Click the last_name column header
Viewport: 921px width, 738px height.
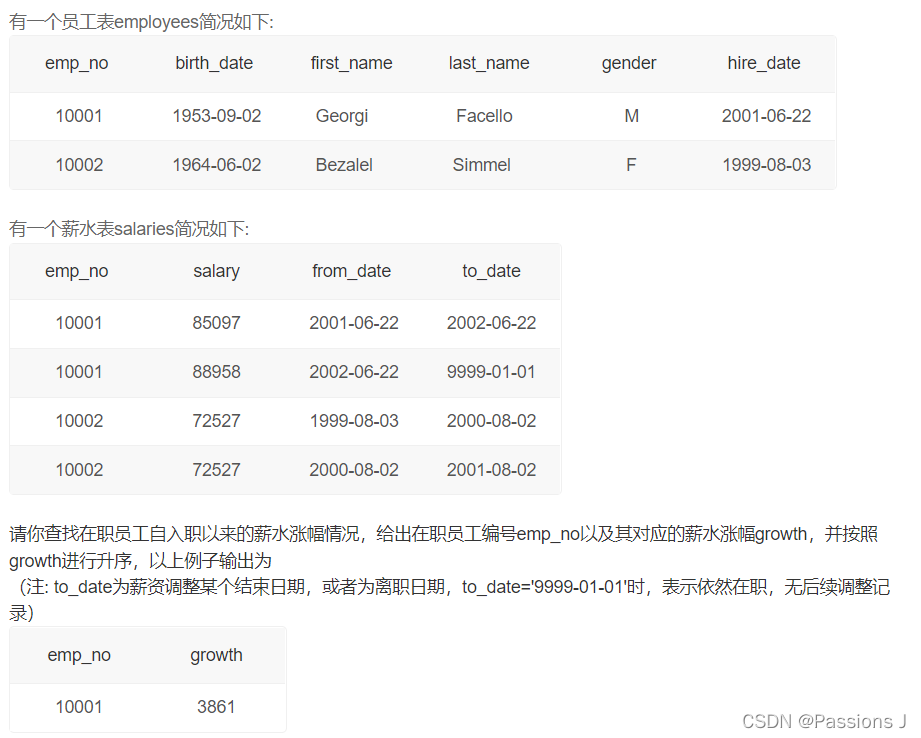489,63
